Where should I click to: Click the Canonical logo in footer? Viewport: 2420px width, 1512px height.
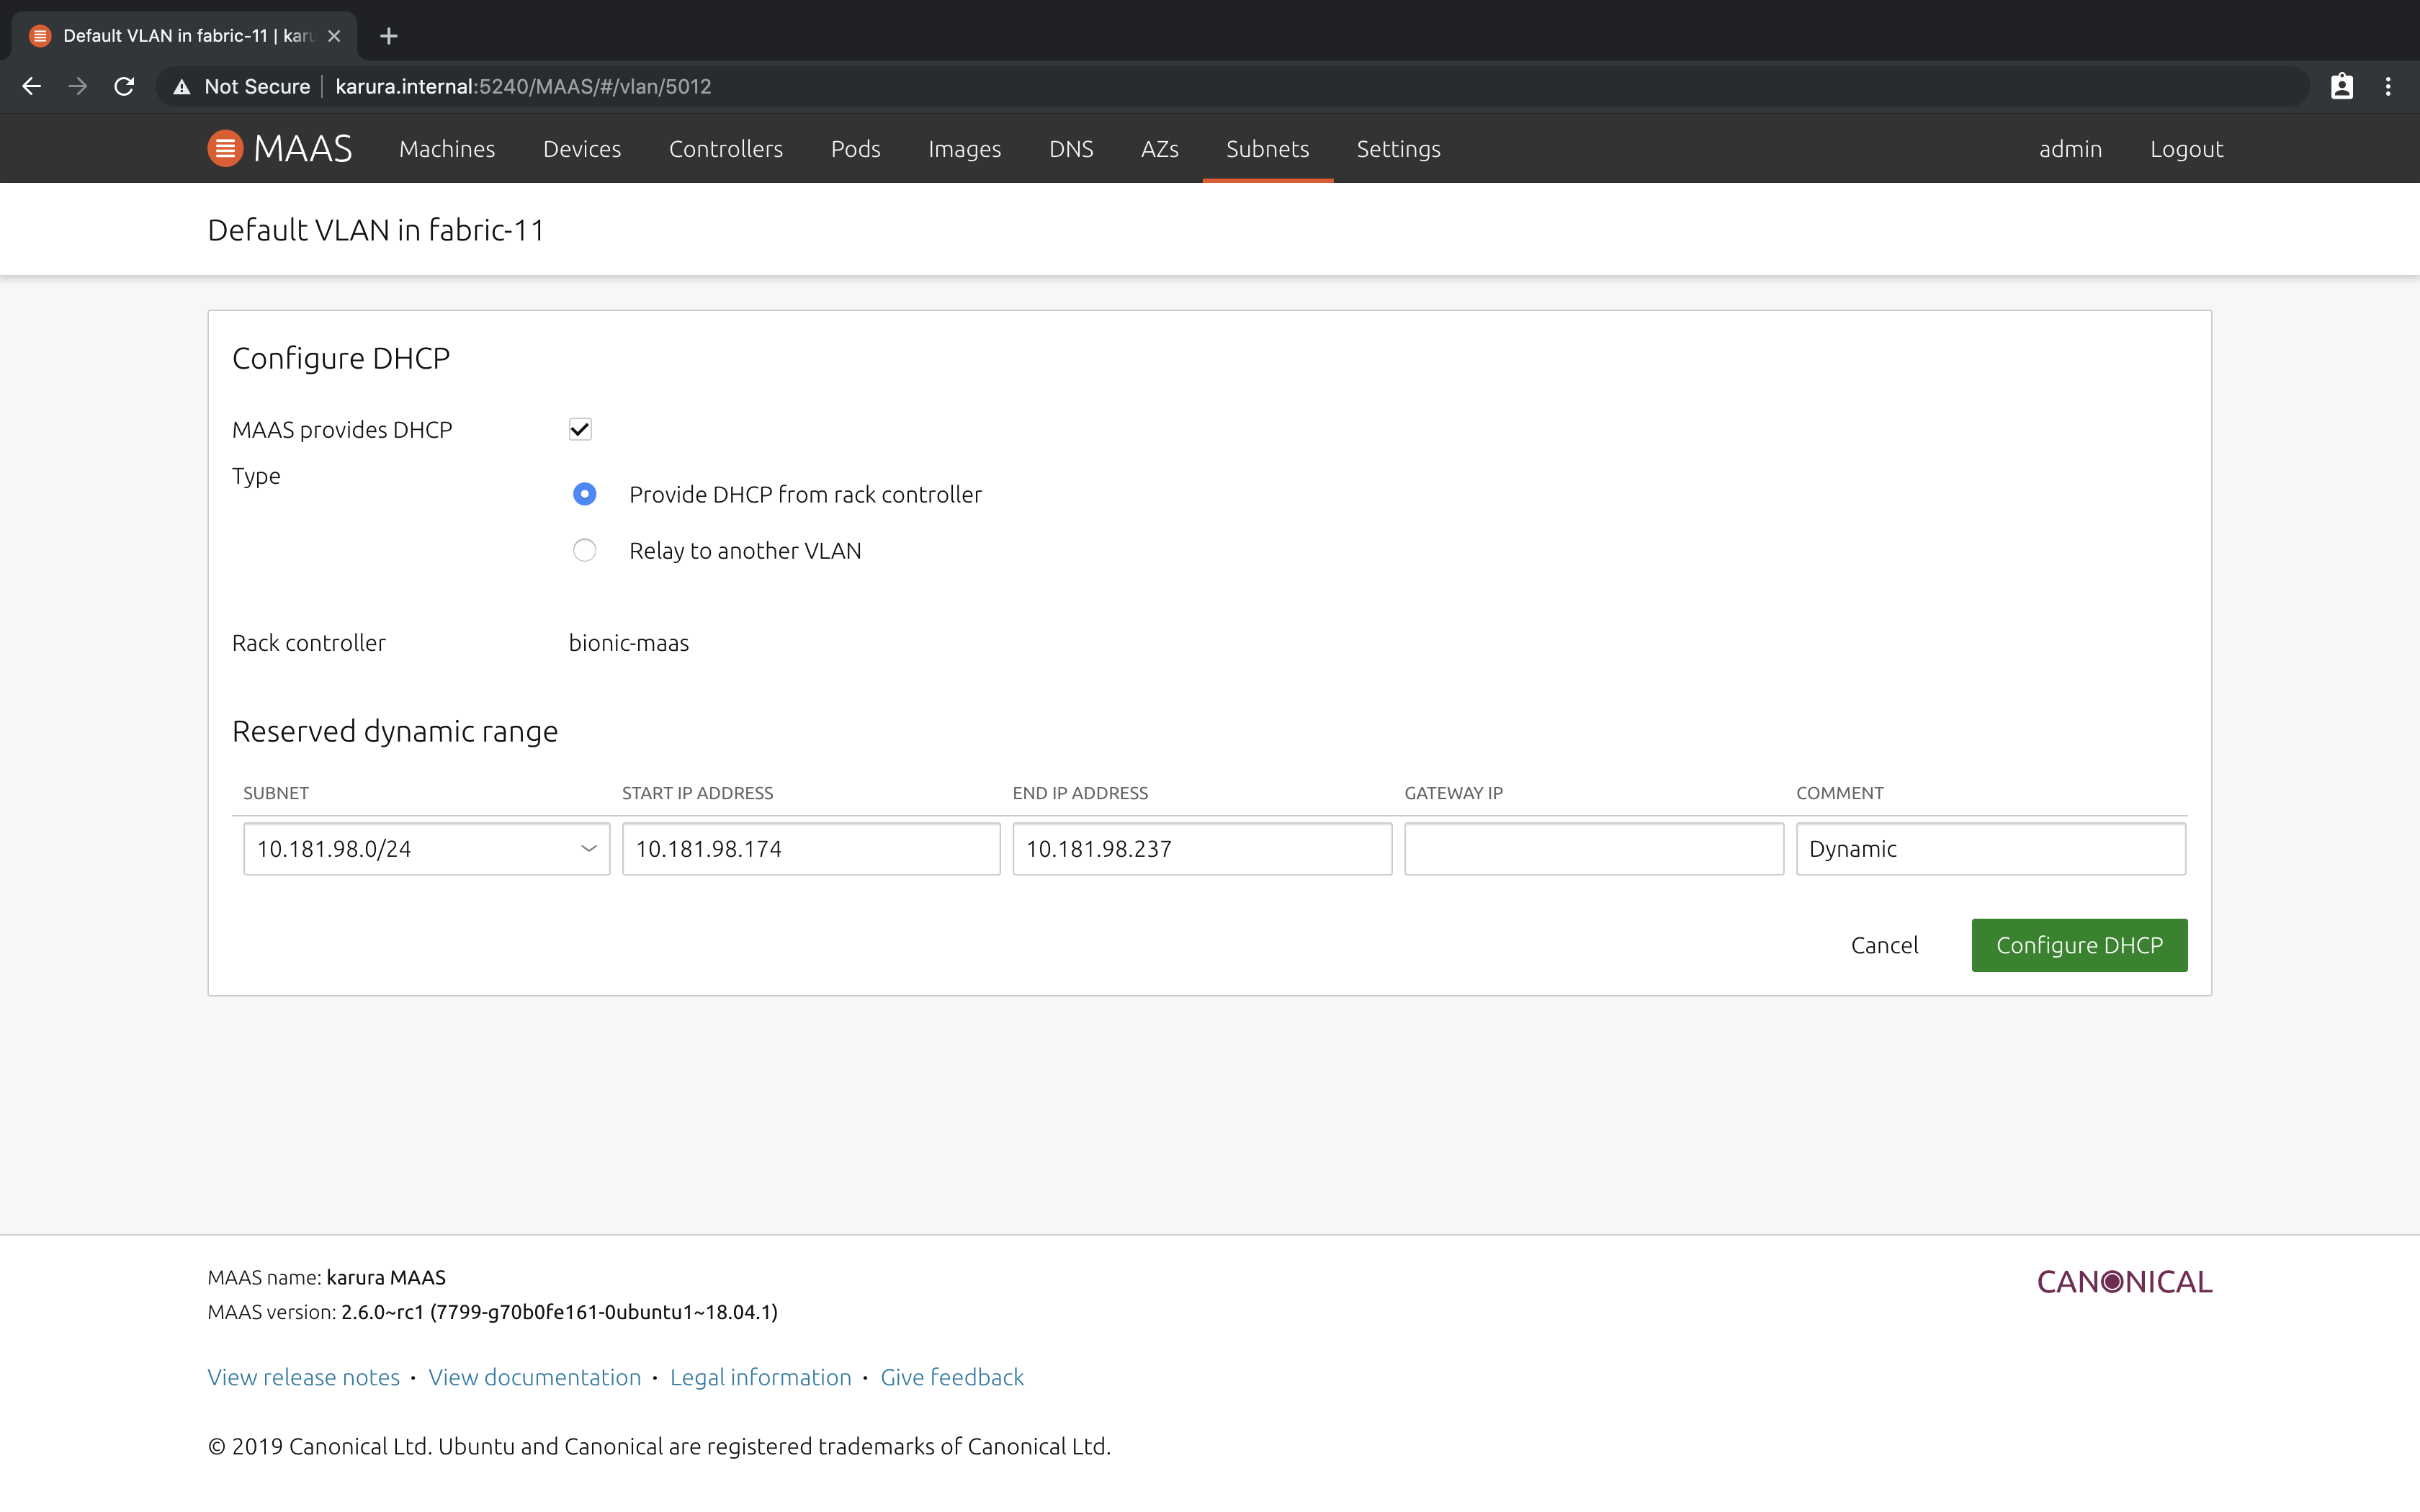pyautogui.click(x=2124, y=1282)
